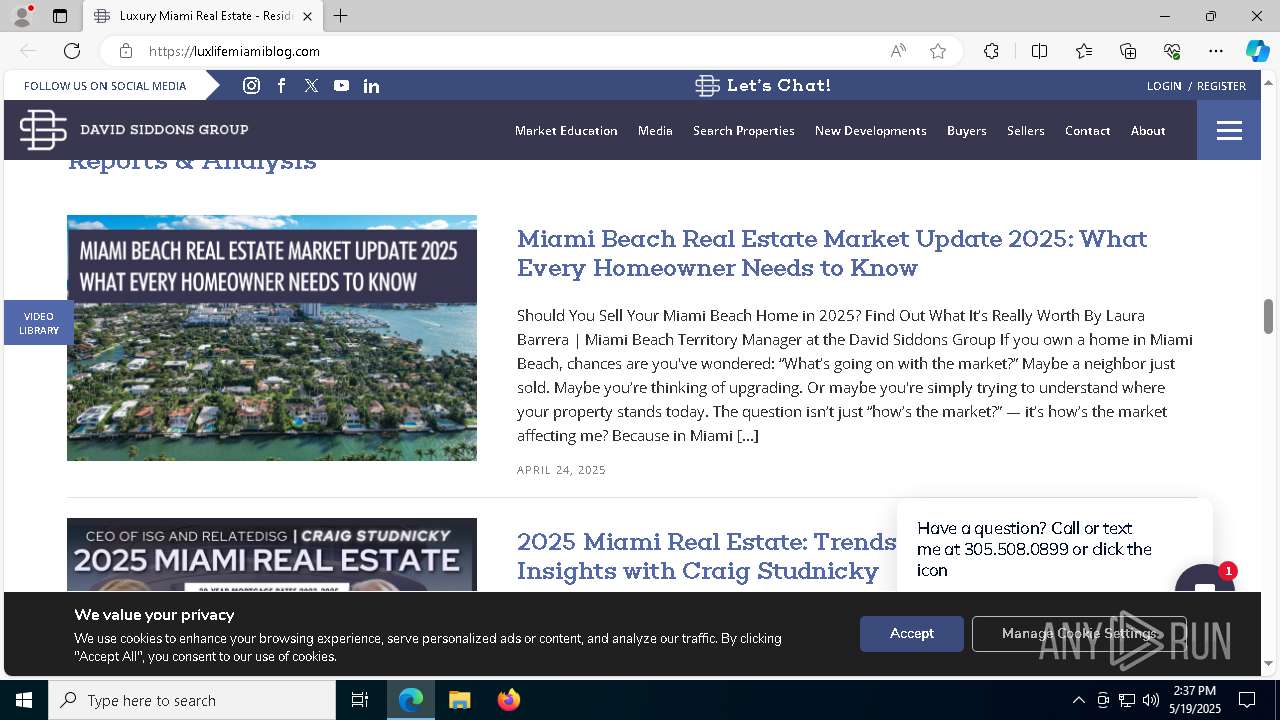Image resolution: width=1280 pixels, height=720 pixels.
Task: Open Windows Start menu
Action: pyautogui.click(x=24, y=700)
